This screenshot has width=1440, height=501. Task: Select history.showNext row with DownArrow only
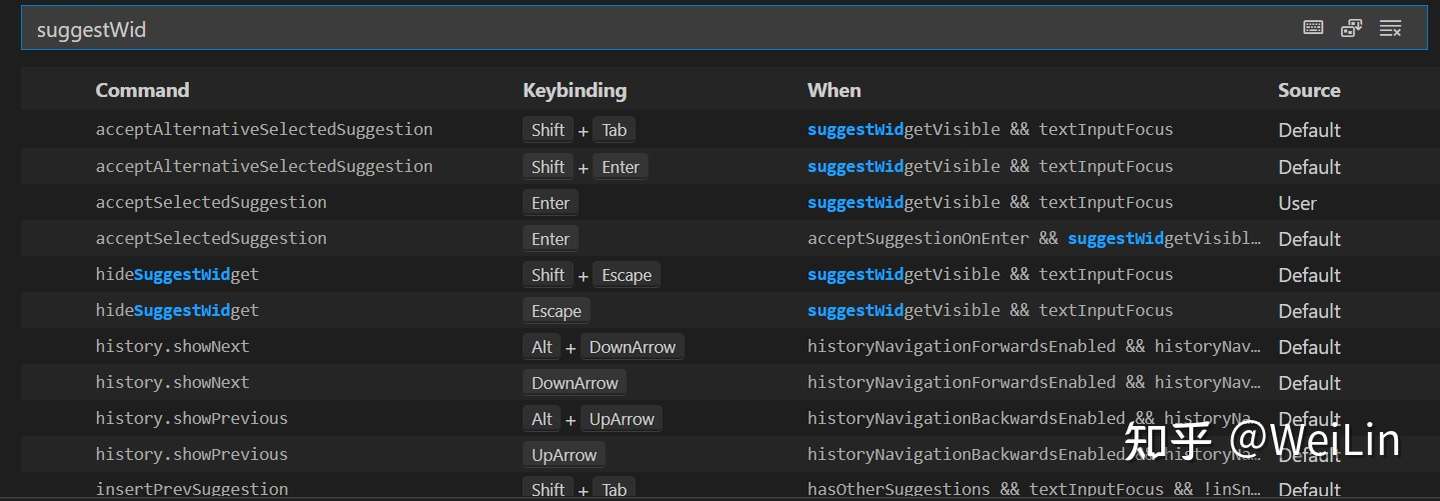pos(172,383)
